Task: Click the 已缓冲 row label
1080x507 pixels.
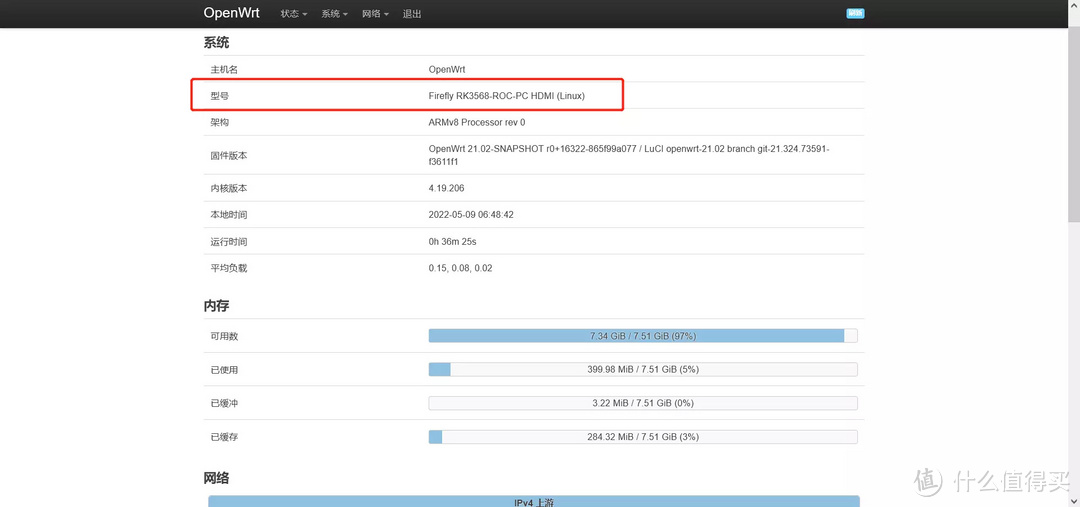Action: pyautogui.click(x=224, y=403)
